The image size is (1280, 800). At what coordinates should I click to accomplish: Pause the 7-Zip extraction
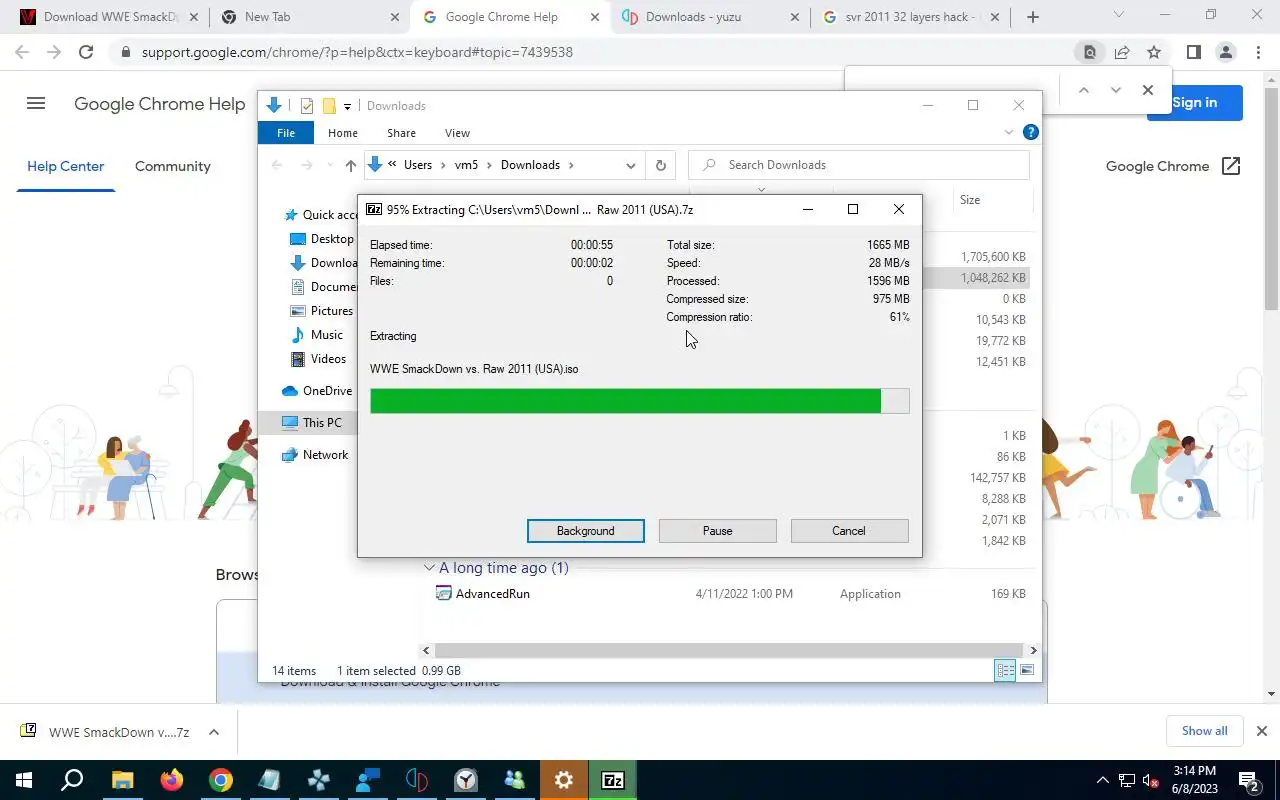tap(717, 531)
